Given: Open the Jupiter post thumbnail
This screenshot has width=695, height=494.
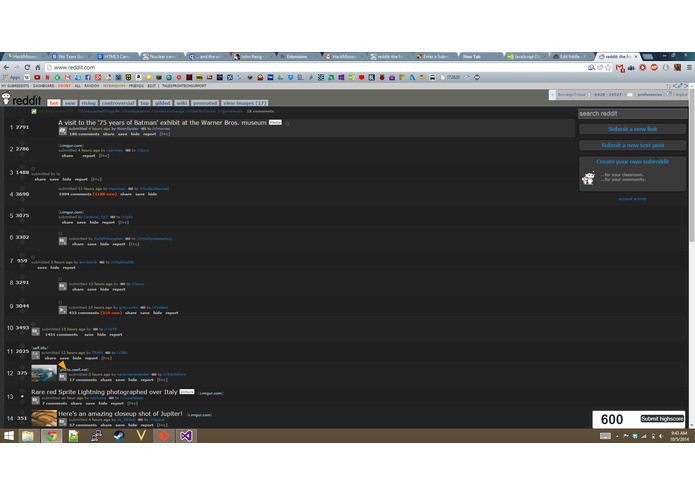Looking at the screenshot, I should point(44,418).
